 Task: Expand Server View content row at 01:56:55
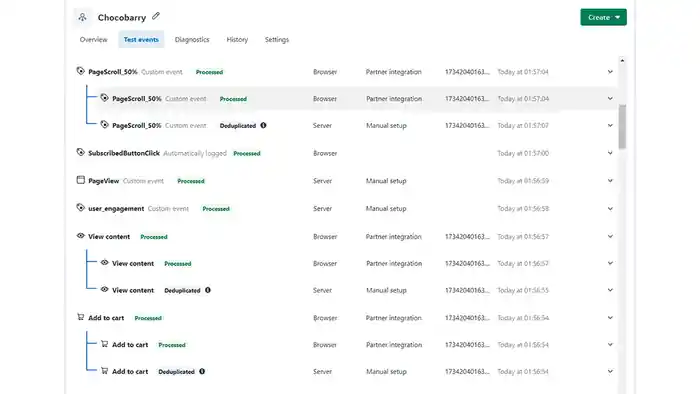[610, 290]
